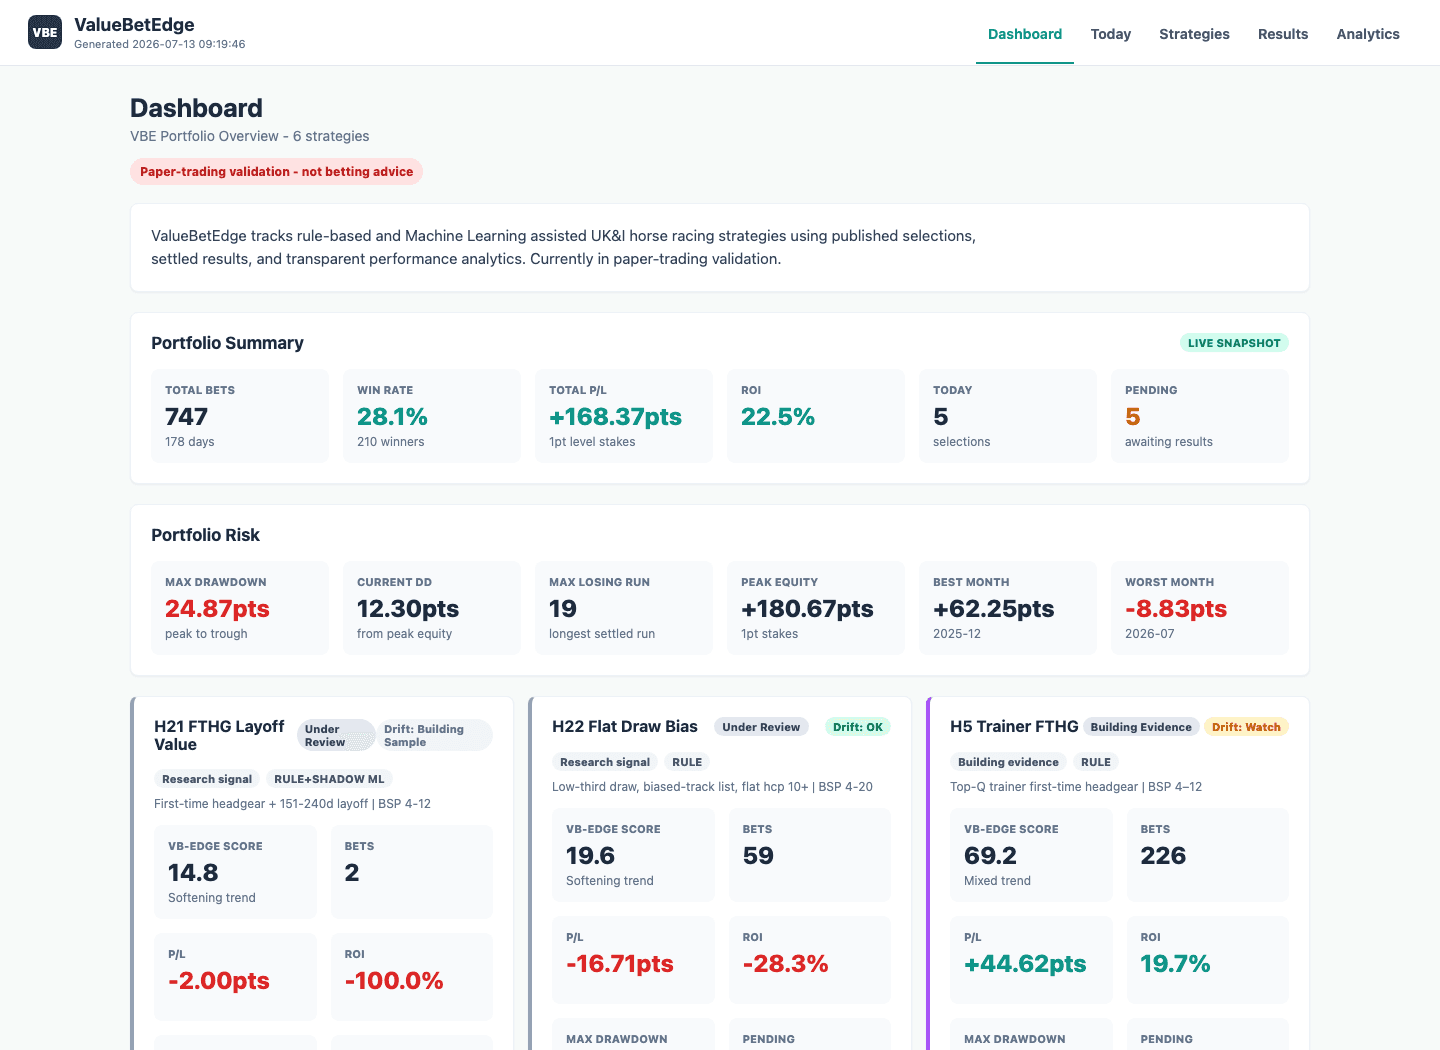Click the 'VBE Portfolio Overview - 6 strategies' subtitle
Viewport: 1440px width, 1050px height.
pyautogui.click(x=250, y=136)
